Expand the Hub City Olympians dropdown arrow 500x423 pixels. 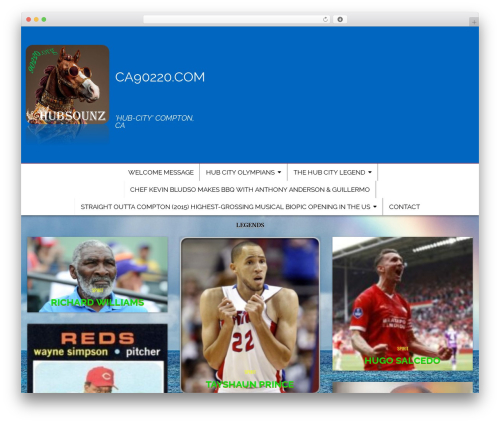coord(279,172)
